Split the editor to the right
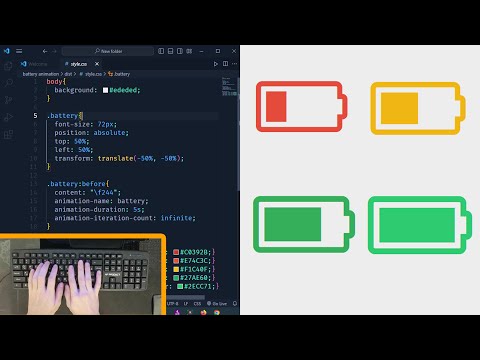 coord(225,64)
